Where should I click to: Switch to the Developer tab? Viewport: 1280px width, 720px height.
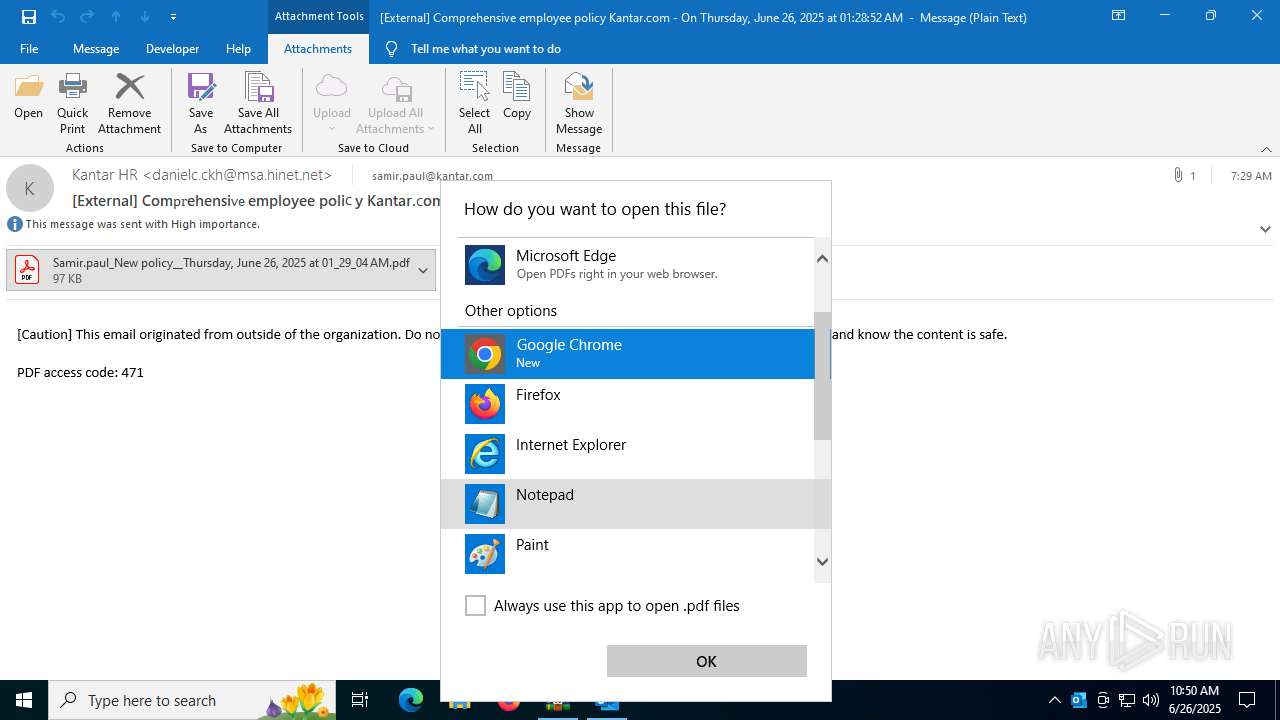172,49
